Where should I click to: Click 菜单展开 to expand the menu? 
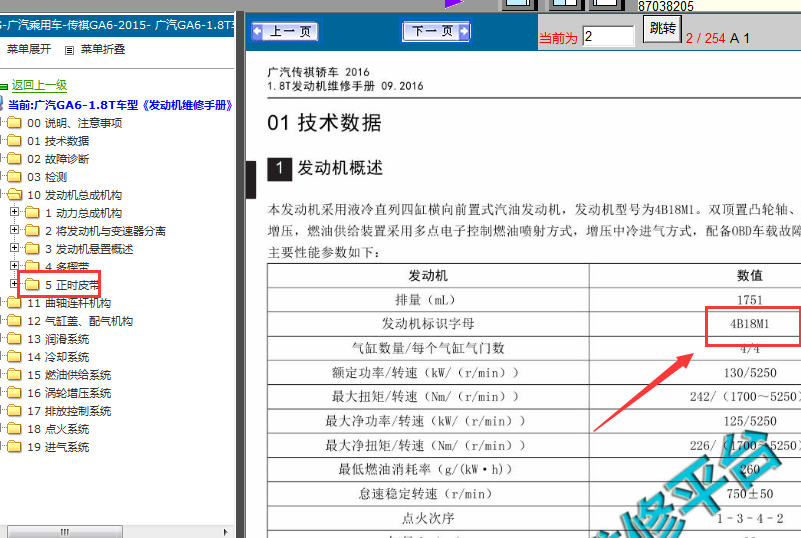(x=29, y=49)
